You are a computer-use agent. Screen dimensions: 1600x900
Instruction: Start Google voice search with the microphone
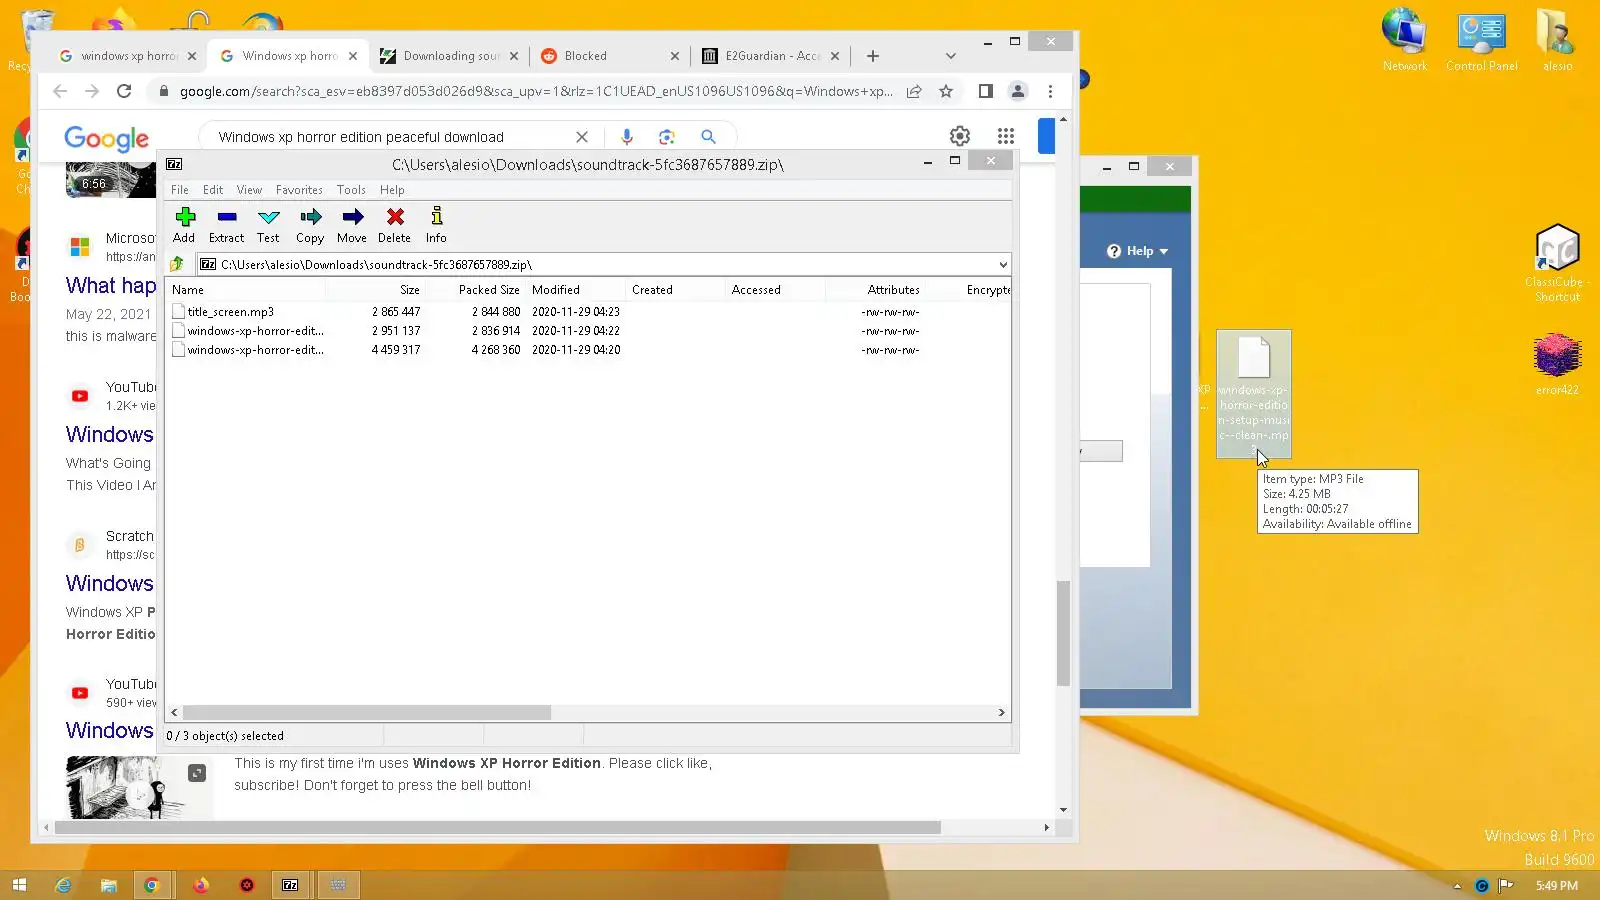[x=627, y=137]
